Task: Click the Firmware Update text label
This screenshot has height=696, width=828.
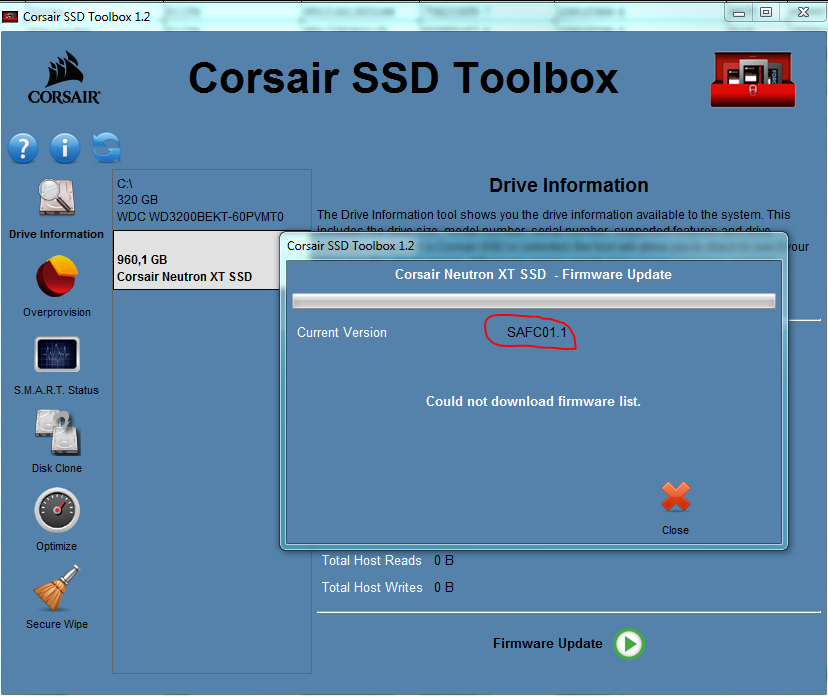Action: click(x=548, y=643)
